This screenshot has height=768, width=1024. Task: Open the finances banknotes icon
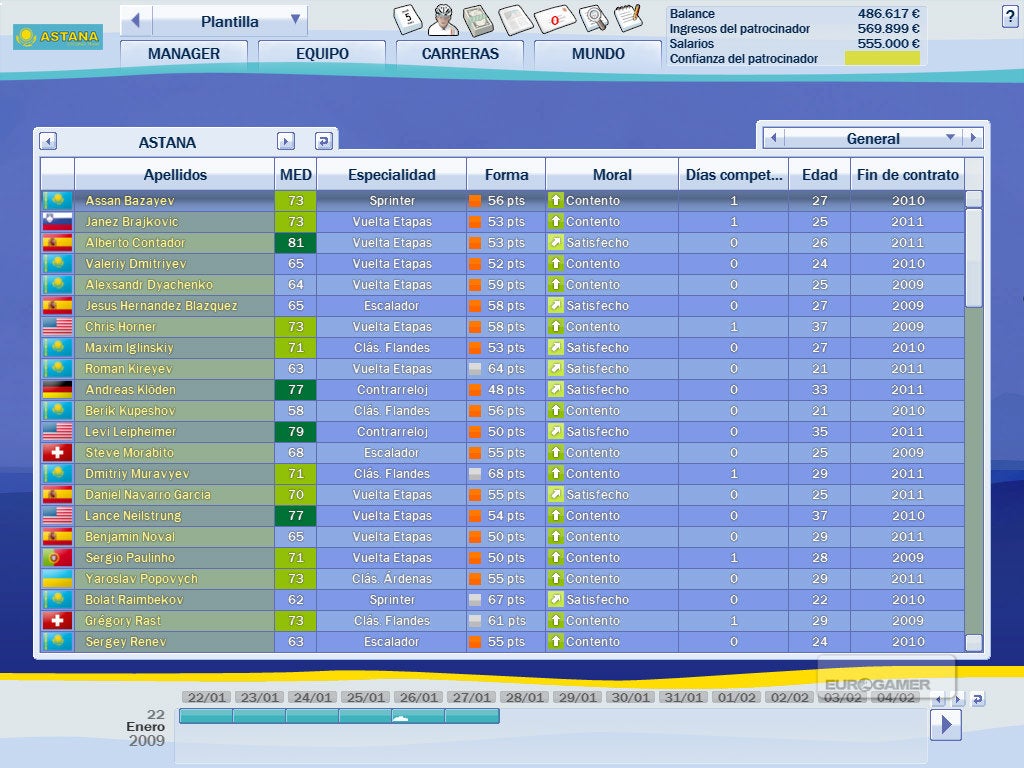tap(478, 20)
